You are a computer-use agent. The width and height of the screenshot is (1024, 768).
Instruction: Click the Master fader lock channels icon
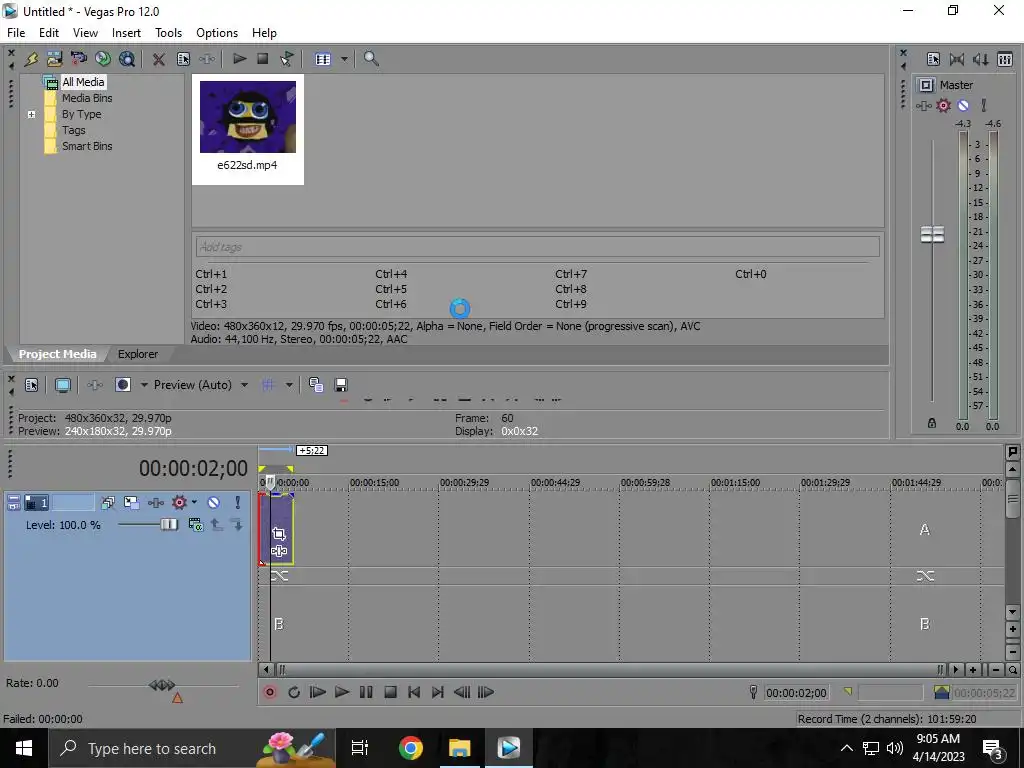point(932,423)
